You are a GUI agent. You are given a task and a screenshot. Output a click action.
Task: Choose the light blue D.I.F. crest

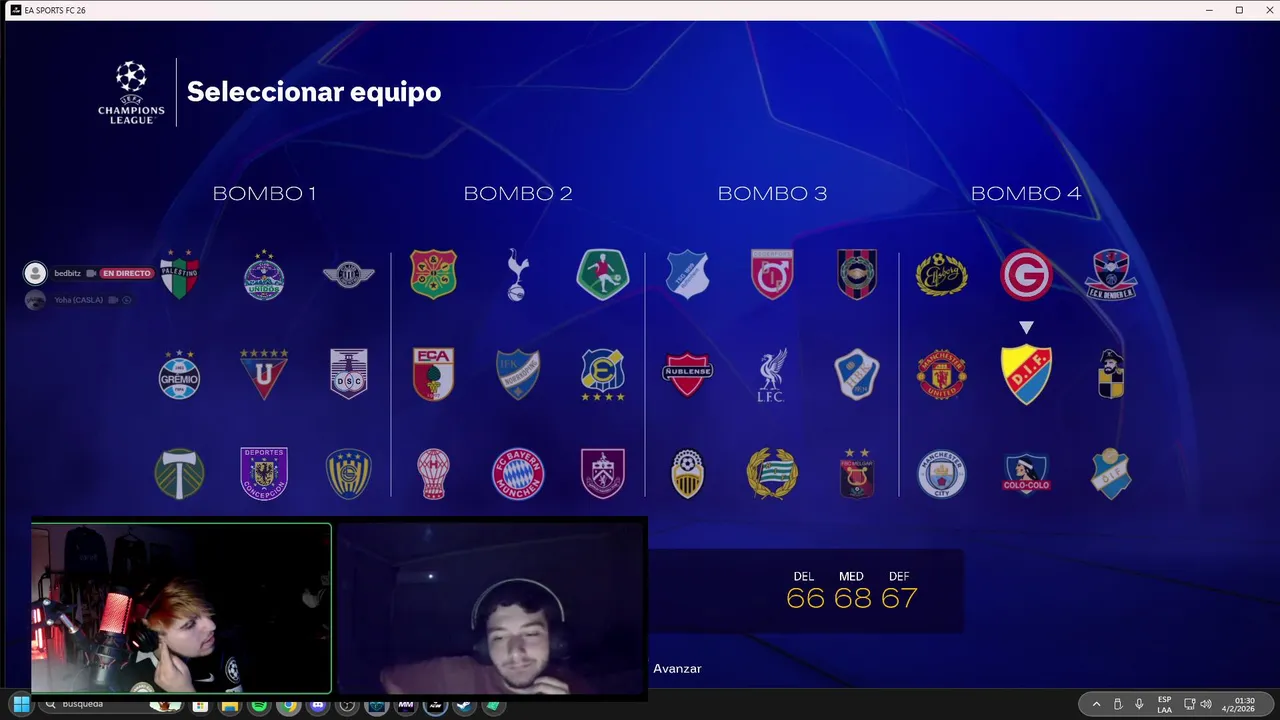[x=1111, y=474]
